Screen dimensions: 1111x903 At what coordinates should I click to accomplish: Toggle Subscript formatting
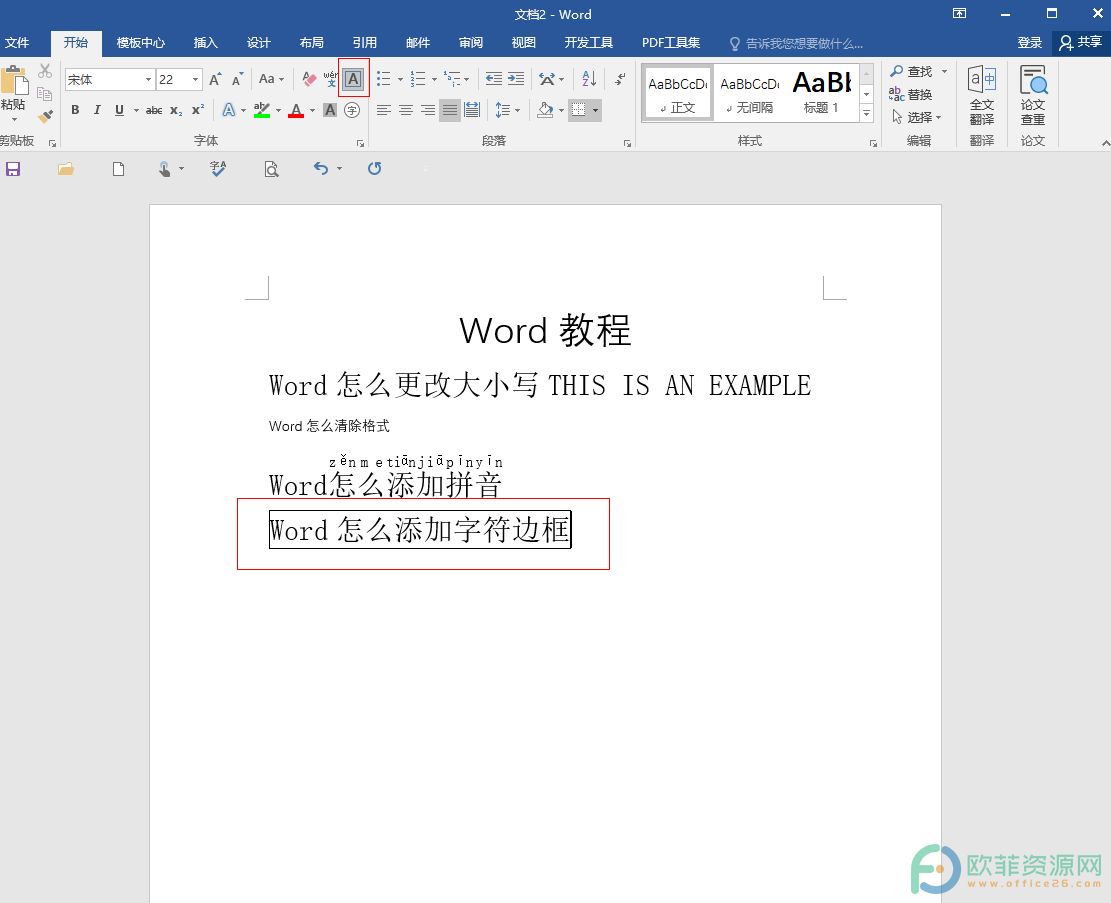[x=176, y=110]
